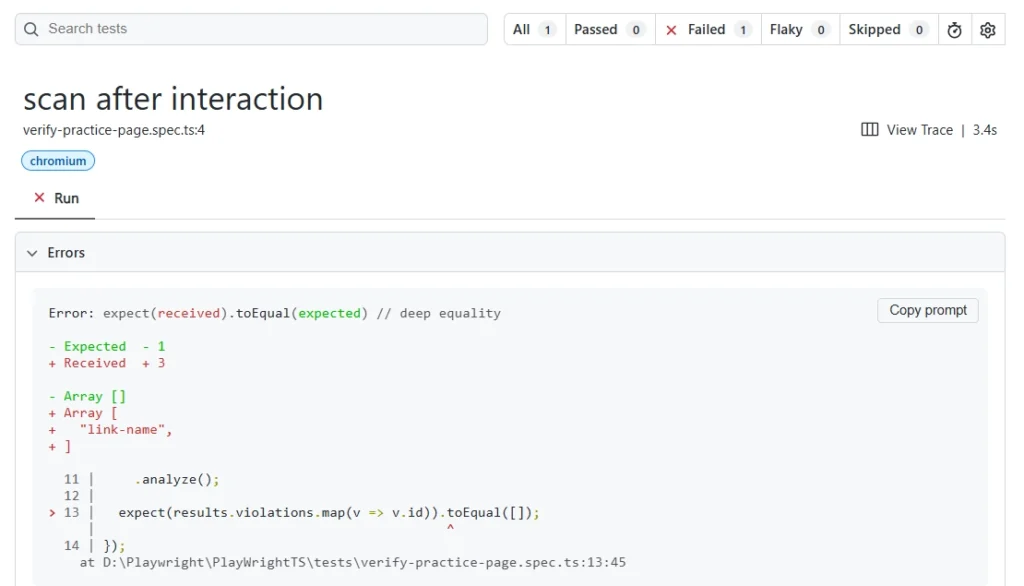Viewport: 1024px width, 586px height.
Task: Click the verify-practice-page.spec.ts:4 file text
Action: pos(114,130)
